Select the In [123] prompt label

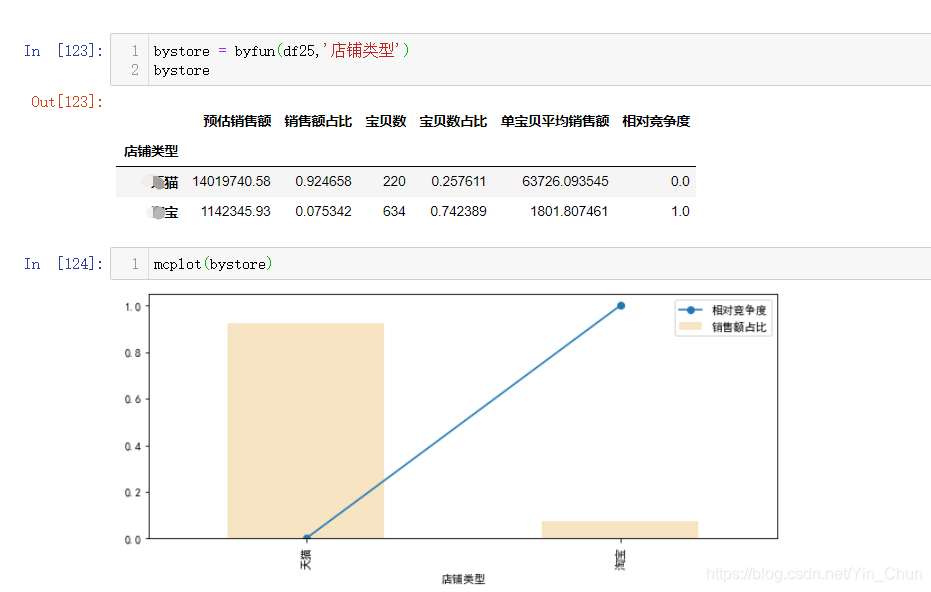(63, 51)
